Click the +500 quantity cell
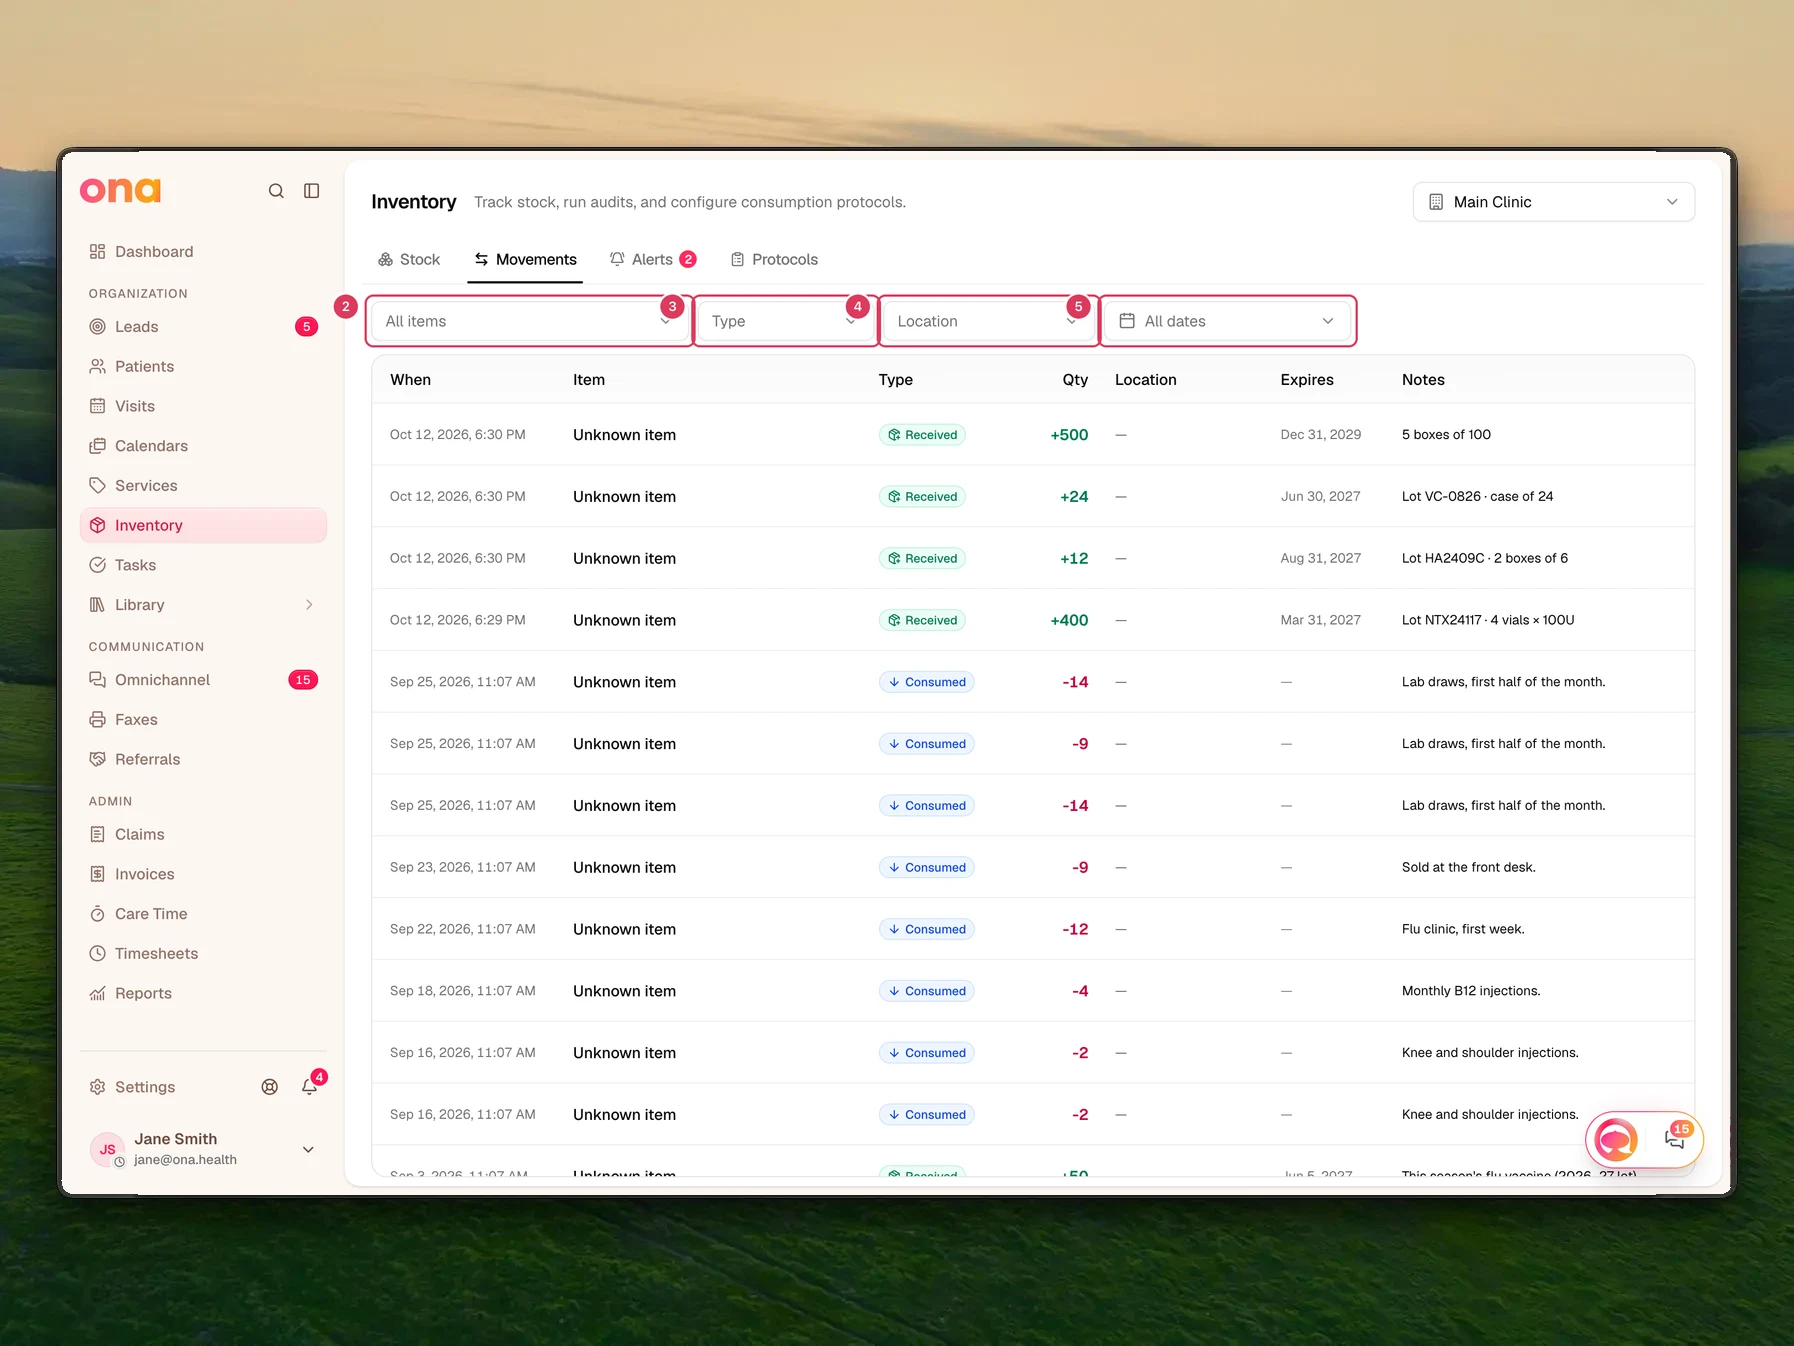This screenshot has height=1346, width=1794. click(1069, 435)
